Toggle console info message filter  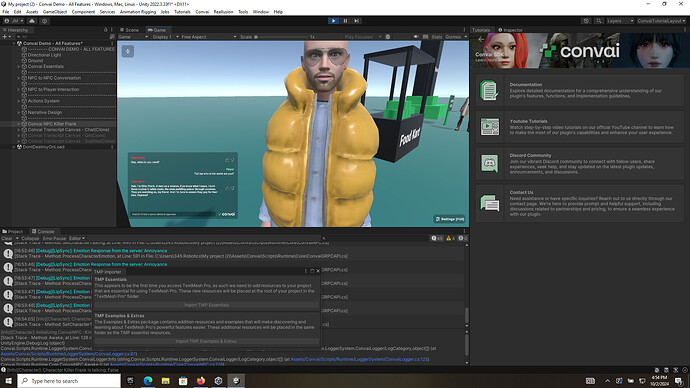tap(437, 238)
